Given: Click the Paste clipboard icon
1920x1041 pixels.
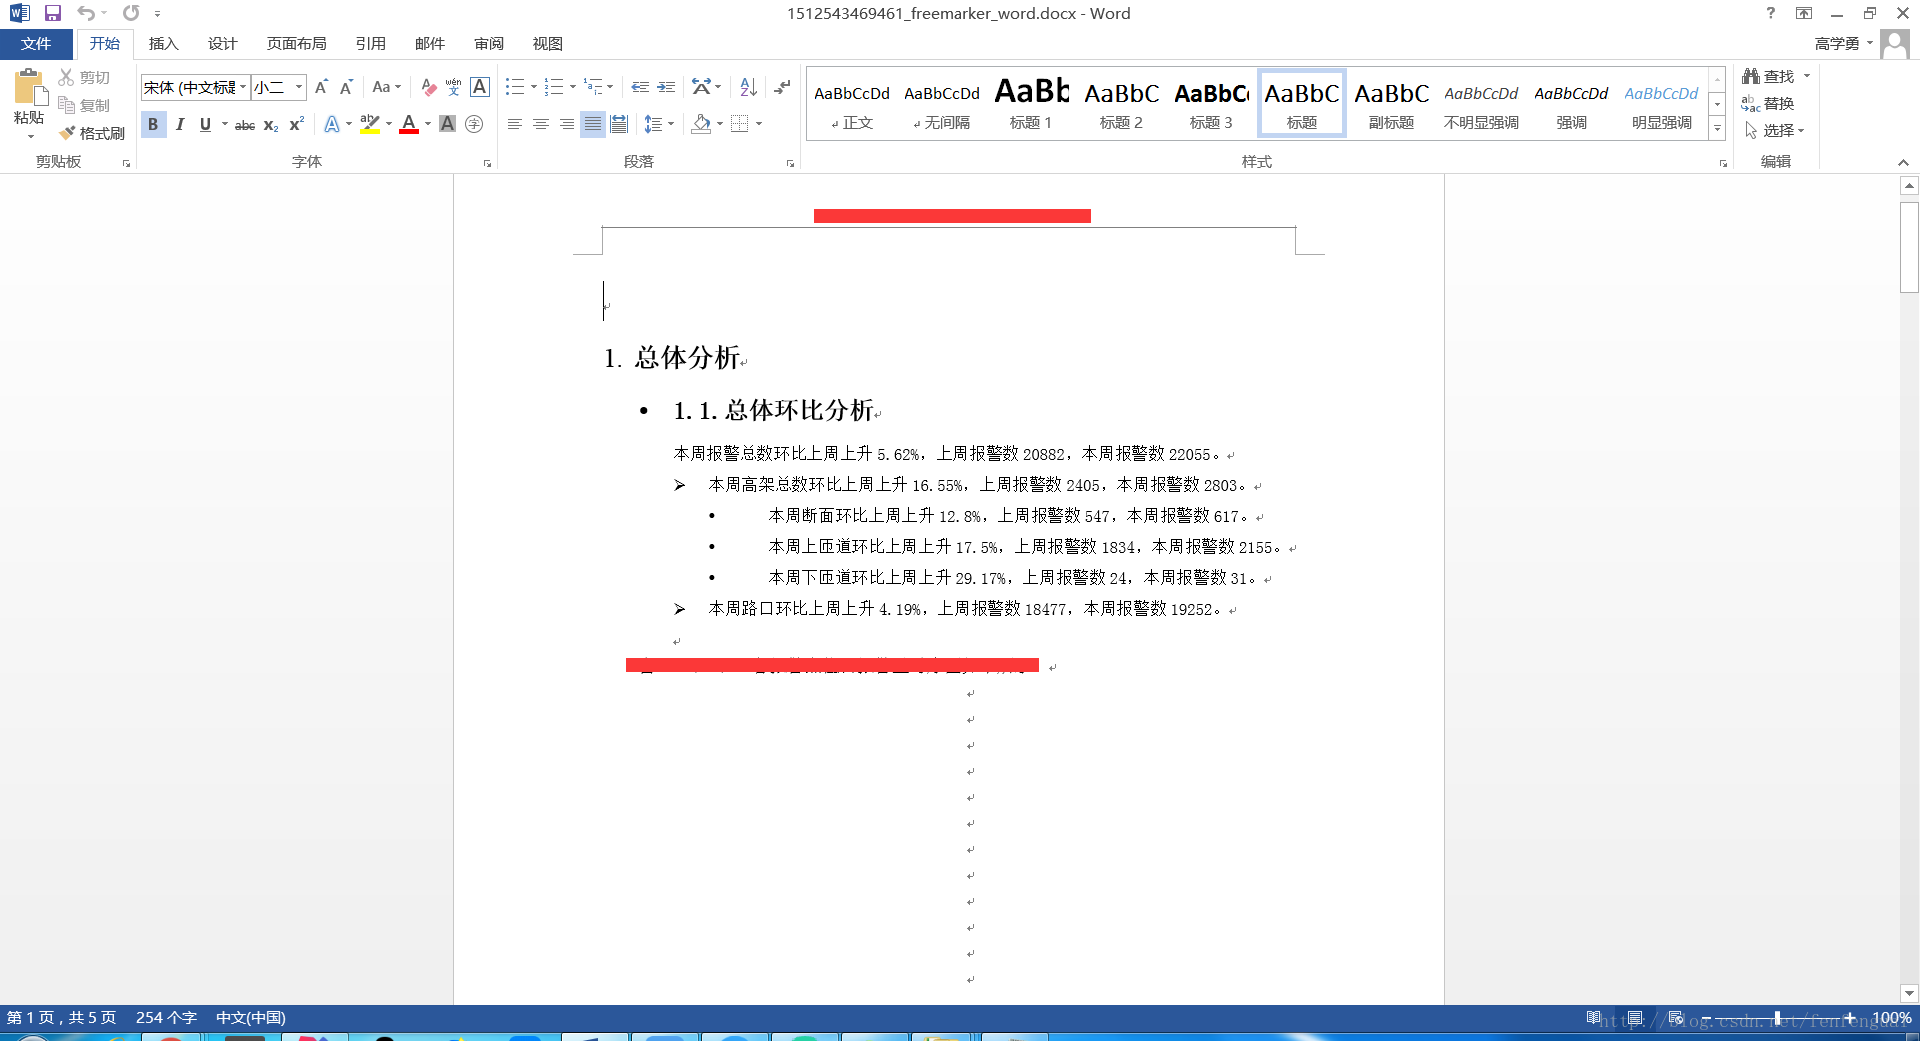Looking at the screenshot, I should (29, 88).
